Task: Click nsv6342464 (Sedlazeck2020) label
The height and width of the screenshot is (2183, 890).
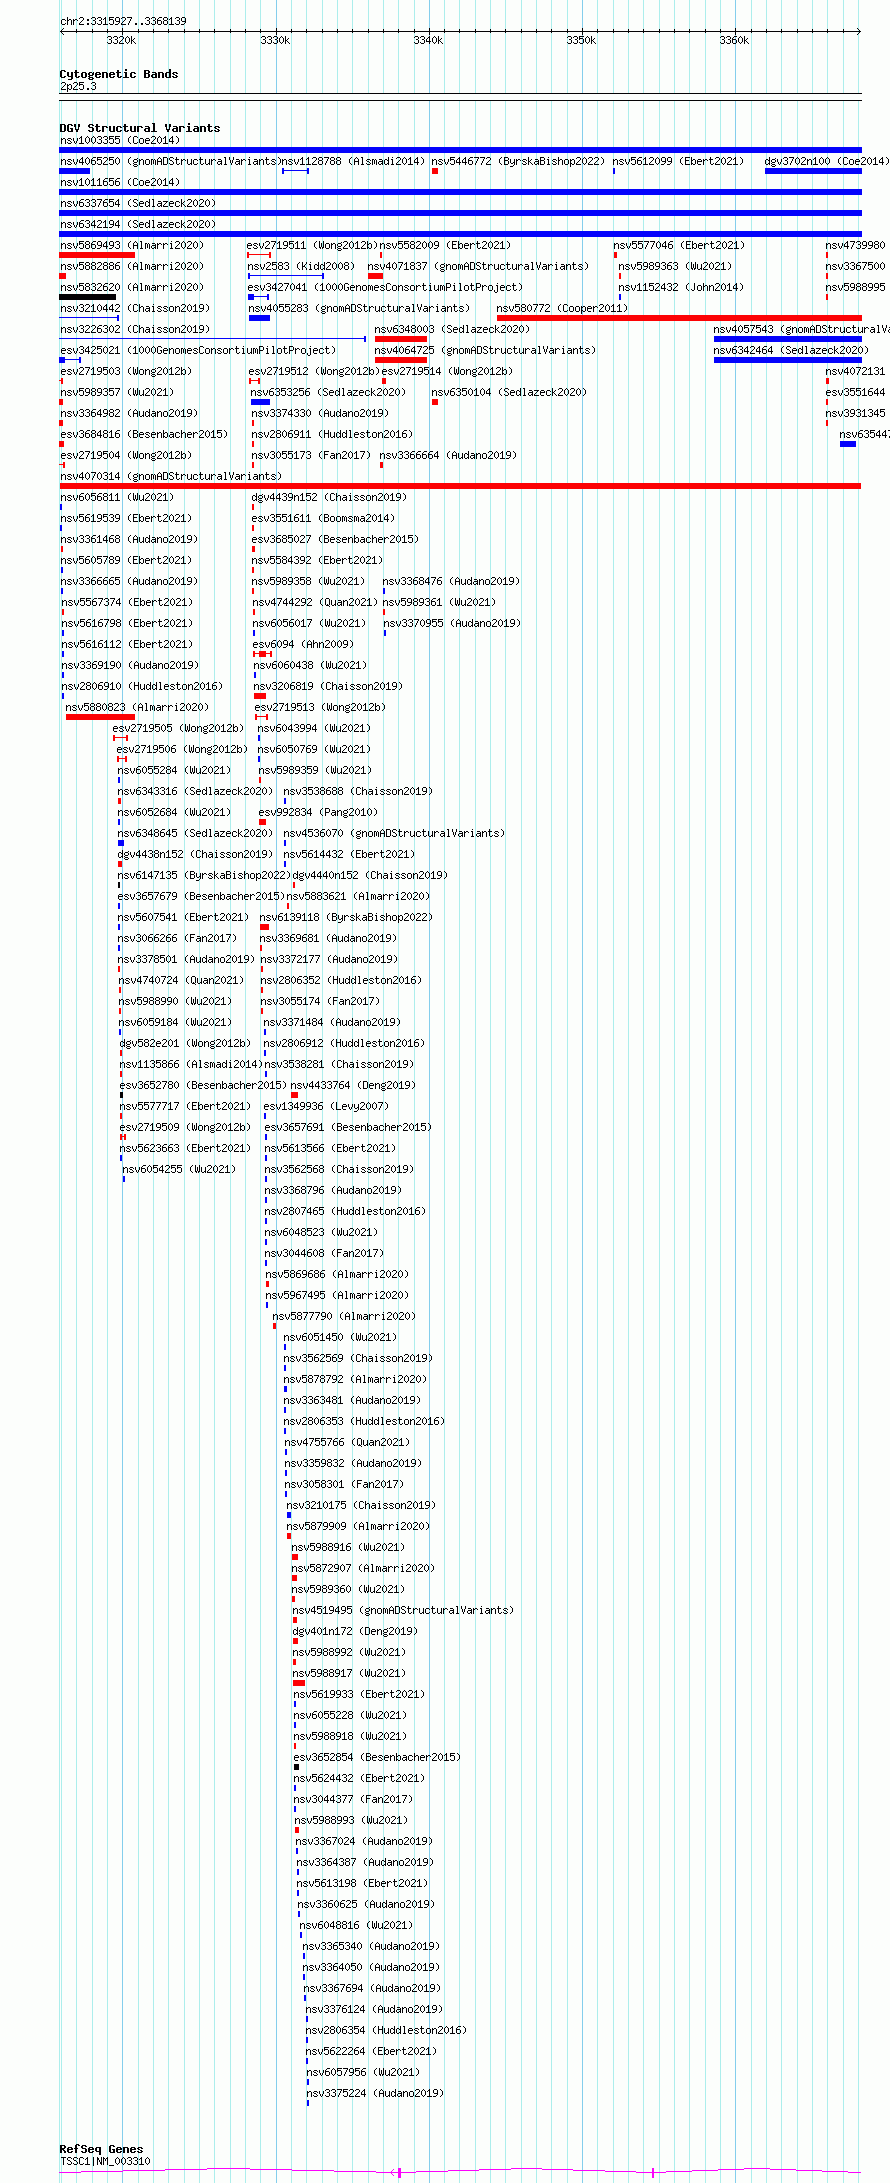Action: tap(791, 350)
